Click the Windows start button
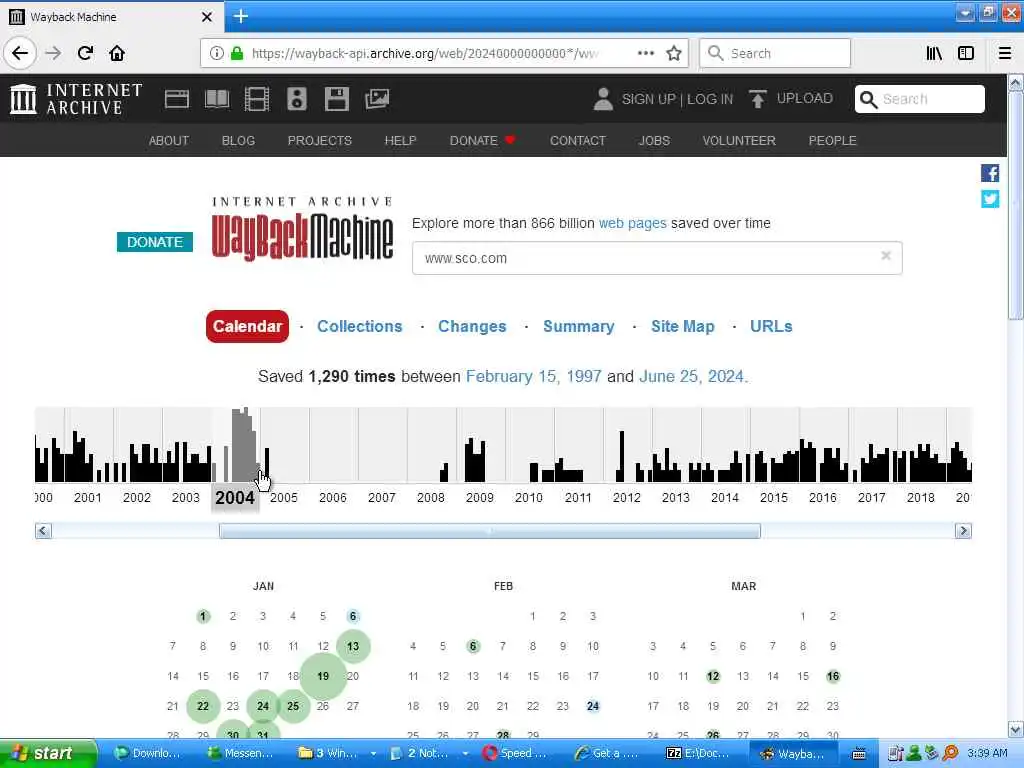Screen dimensions: 1024x768 48,753
